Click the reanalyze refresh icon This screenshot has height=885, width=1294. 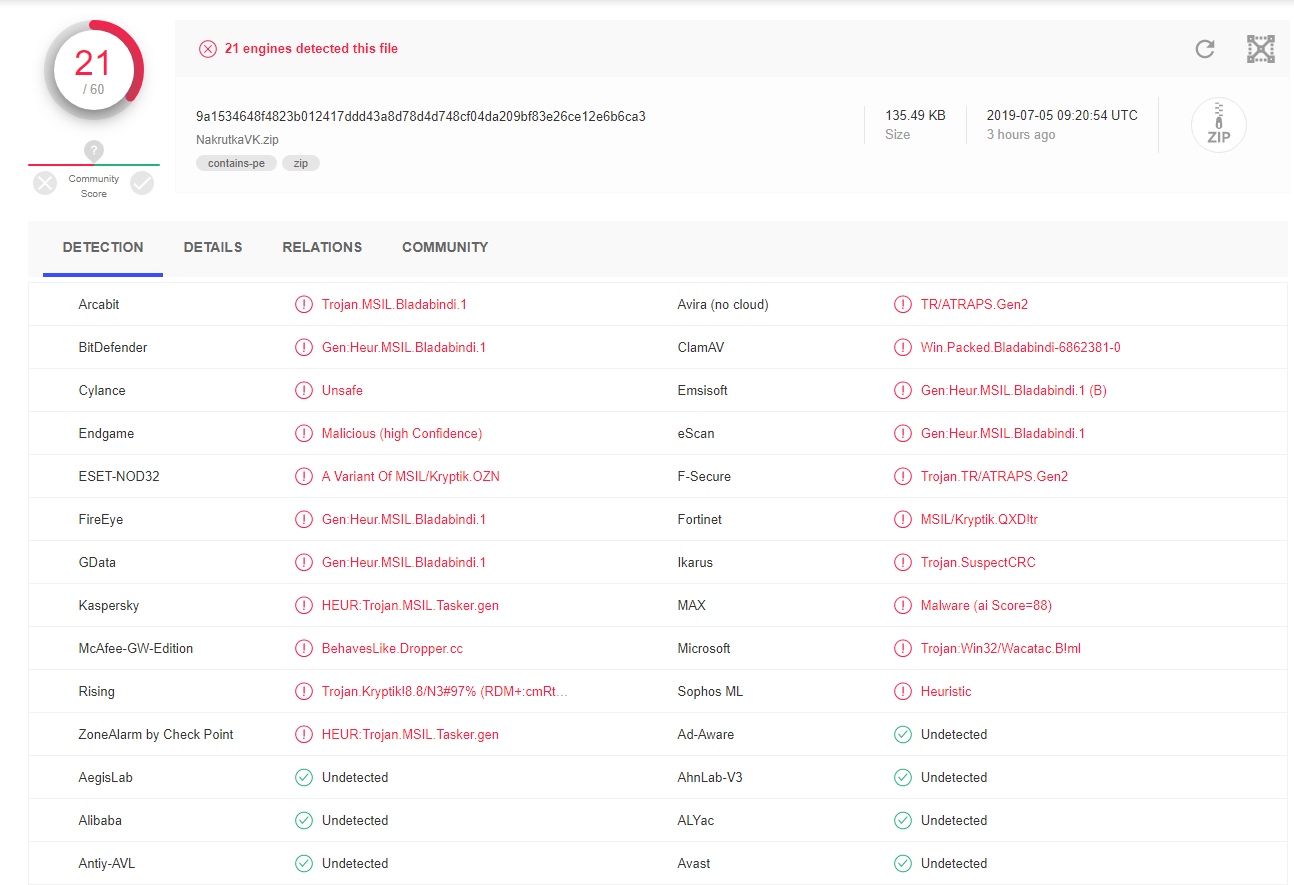click(x=1205, y=49)
